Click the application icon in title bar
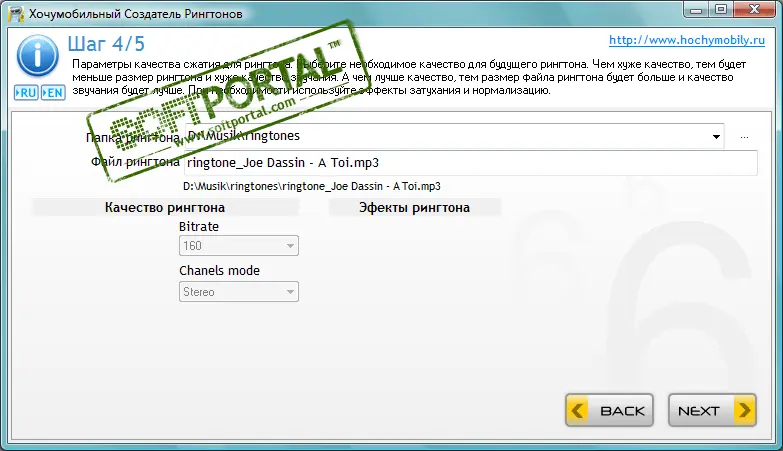The height and width of the screenshot is (451, 783). tap(16, 14)
